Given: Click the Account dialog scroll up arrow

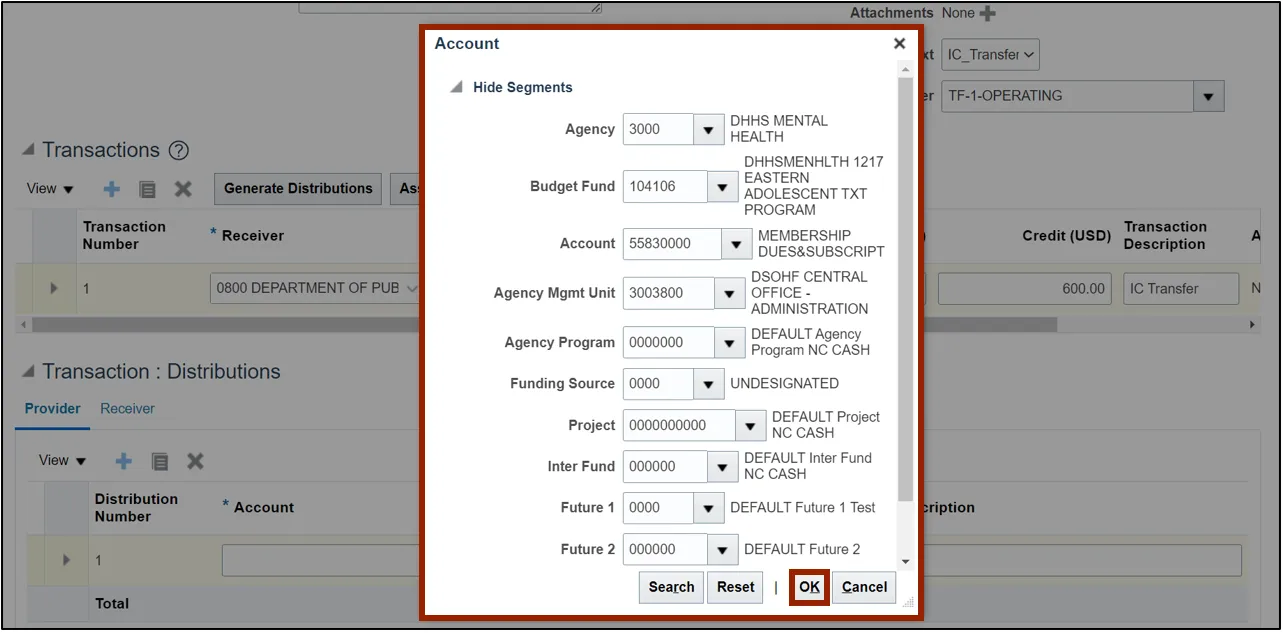Looking at the screenshot, I should 905,69.
